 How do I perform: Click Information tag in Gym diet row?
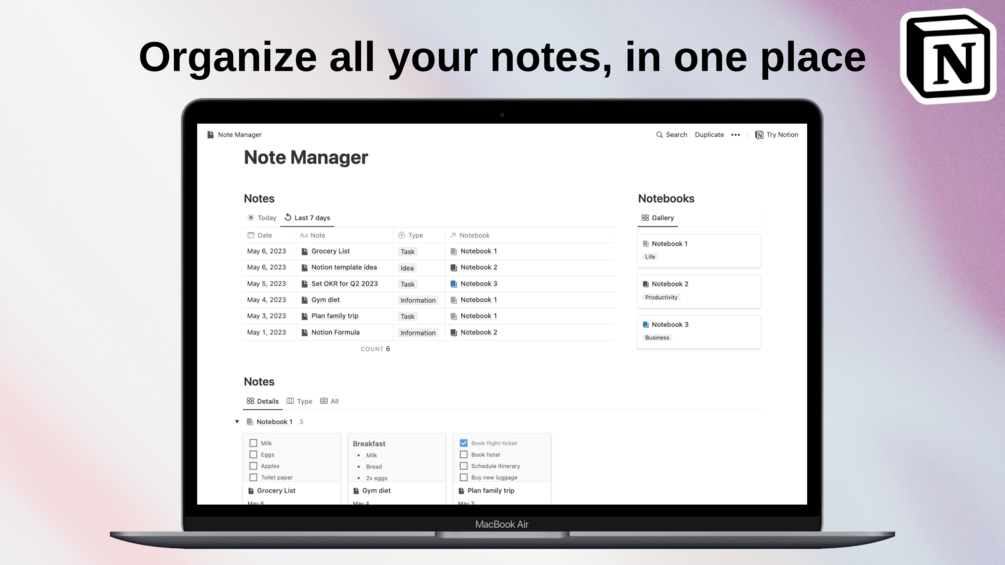point(418,300)
